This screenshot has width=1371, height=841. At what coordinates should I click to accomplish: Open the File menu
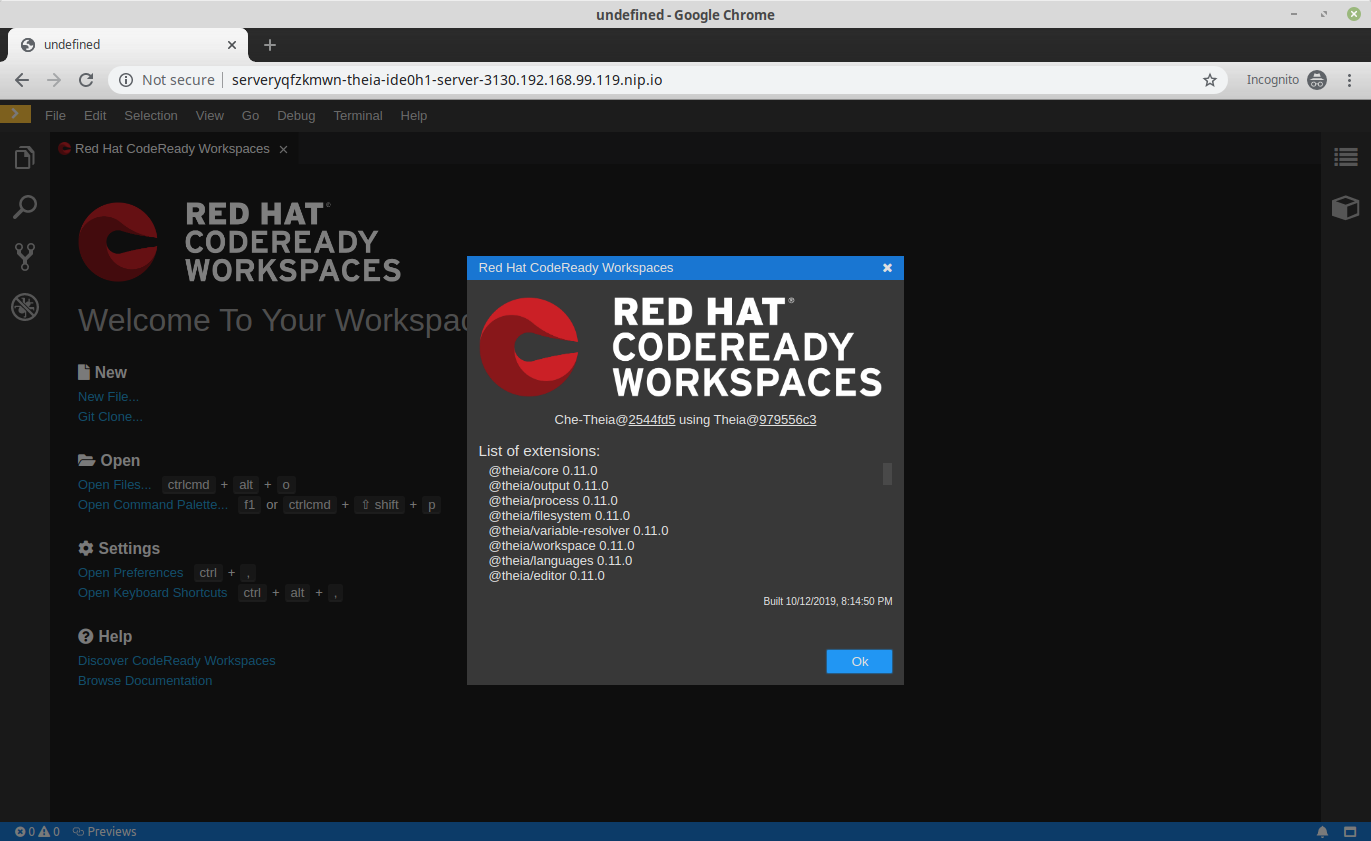pyautogui.click(x=55, y=115)
